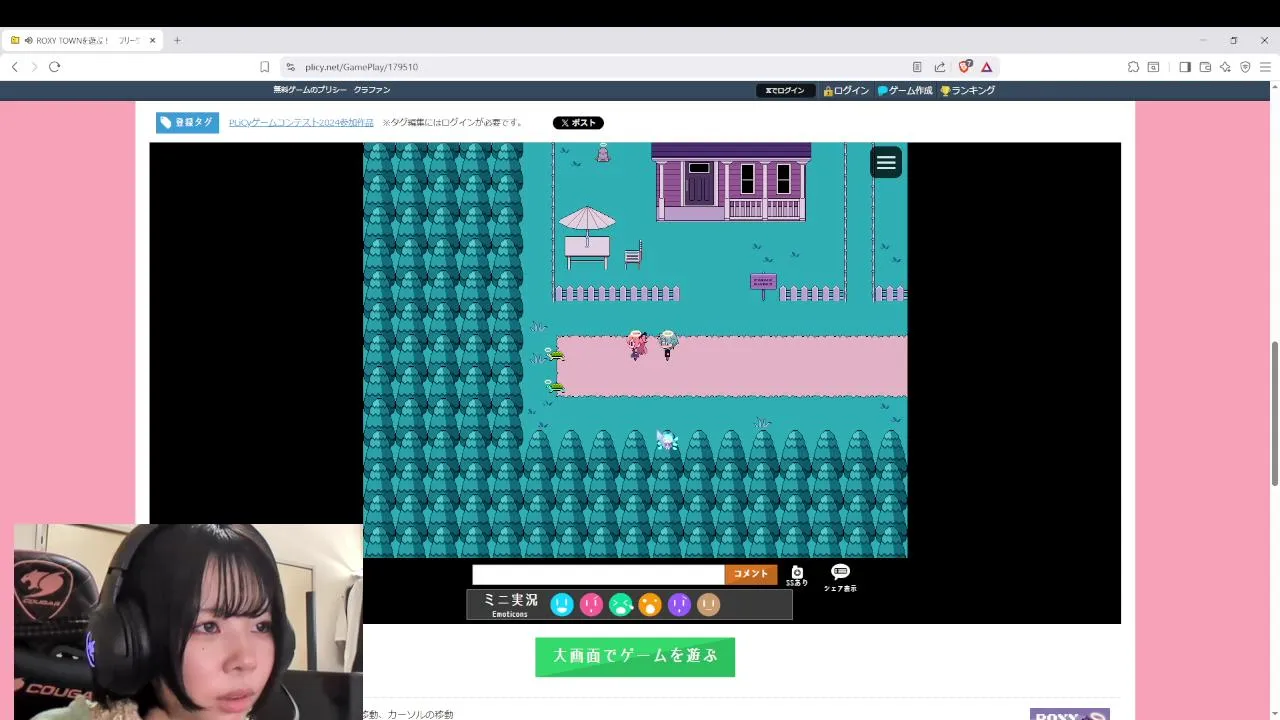
Task: Select the ROXY TOWN browser tab
Action: (x=82, y=40)
